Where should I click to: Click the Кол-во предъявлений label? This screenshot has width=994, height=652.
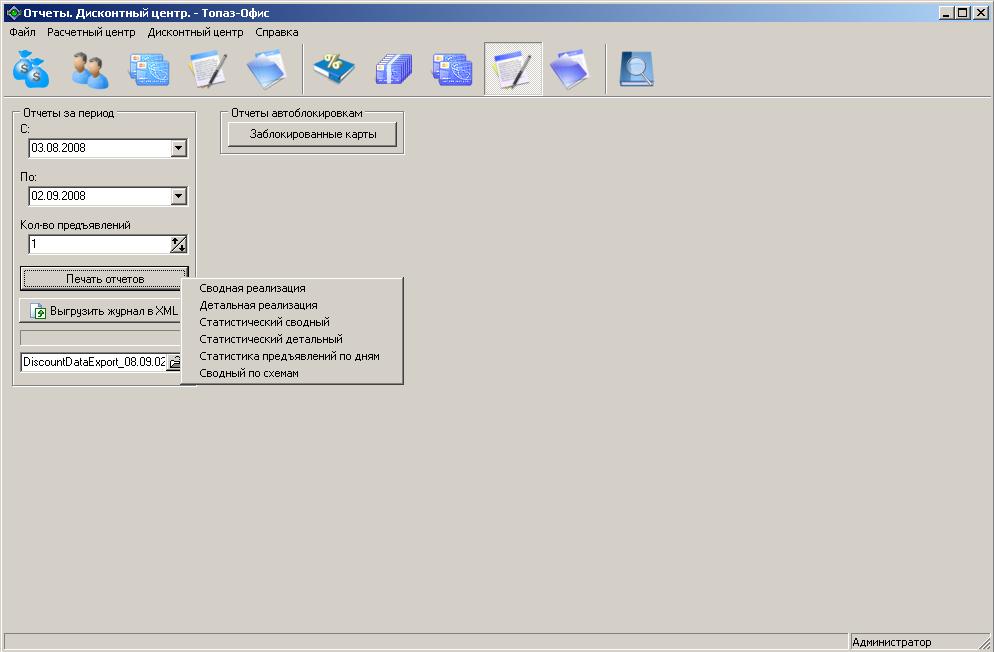tap(75, 226)
